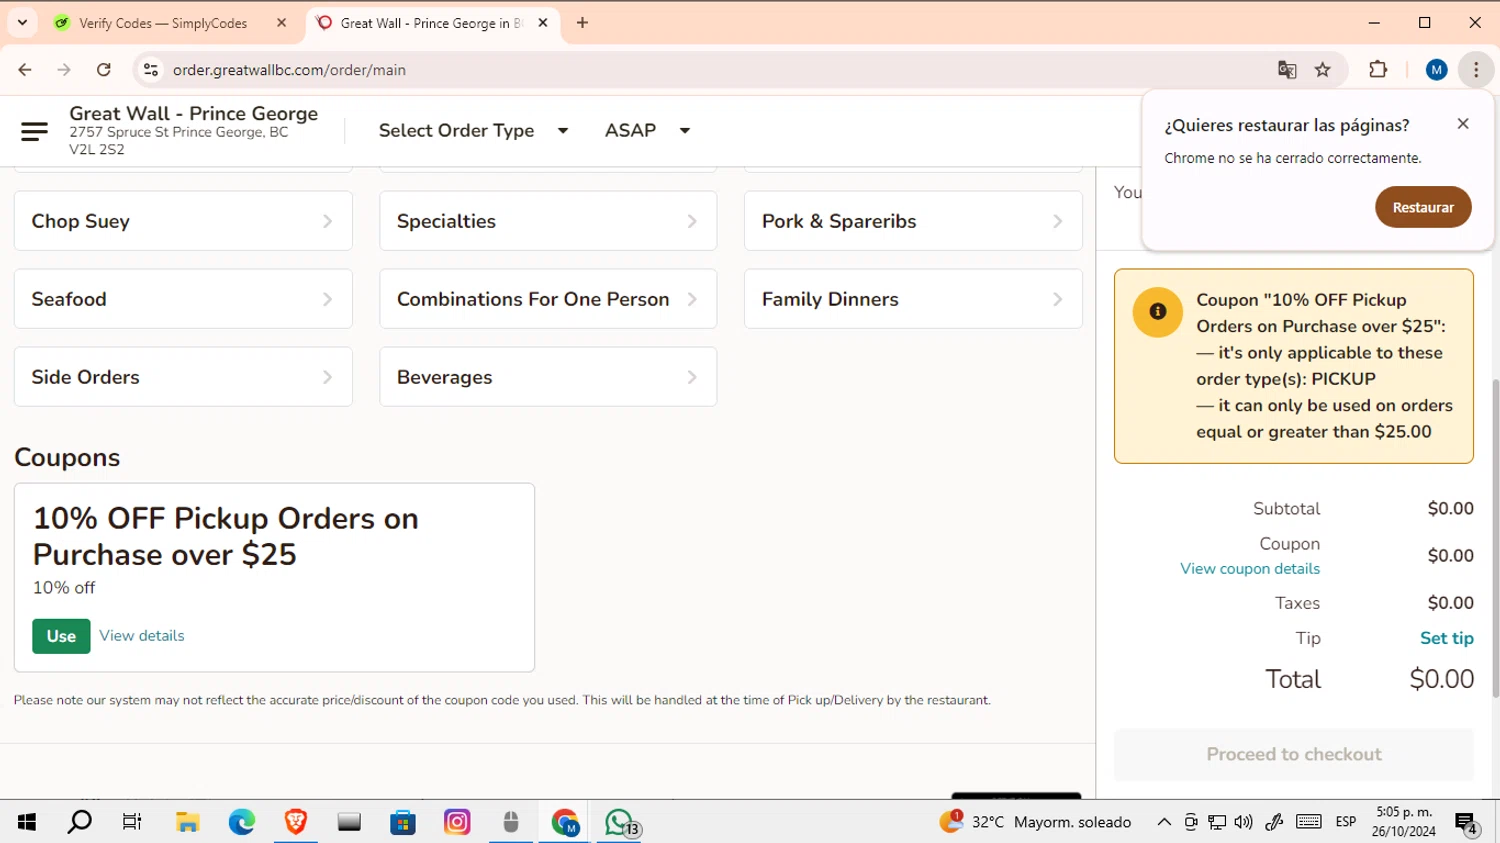Click the translate page icon

pos(1287,70)
